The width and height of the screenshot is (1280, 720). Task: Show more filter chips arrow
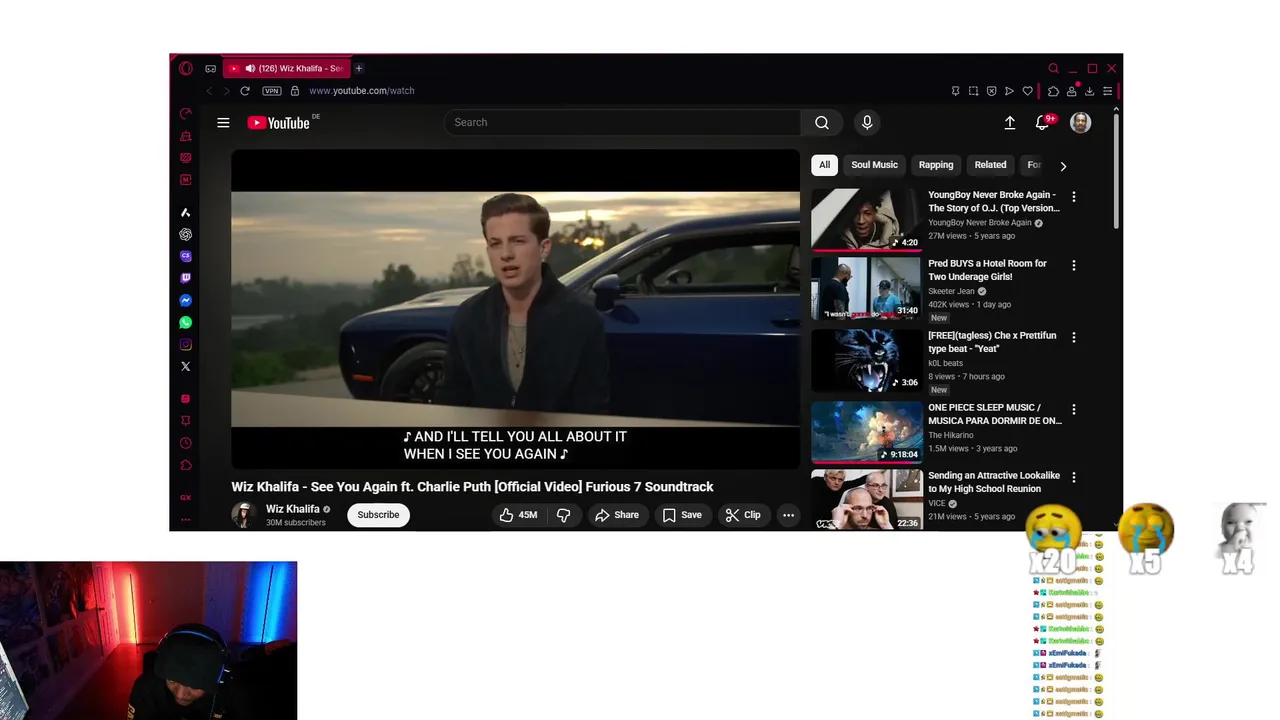1063,166
